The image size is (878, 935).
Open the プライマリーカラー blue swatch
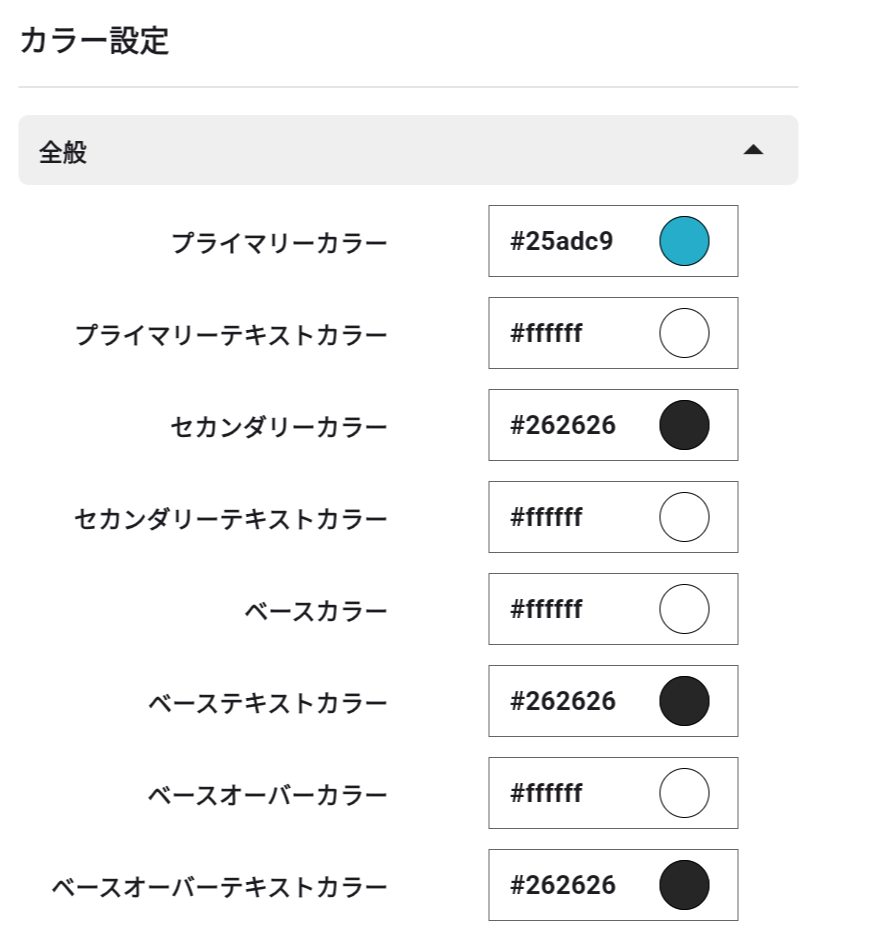pos(684,241)
